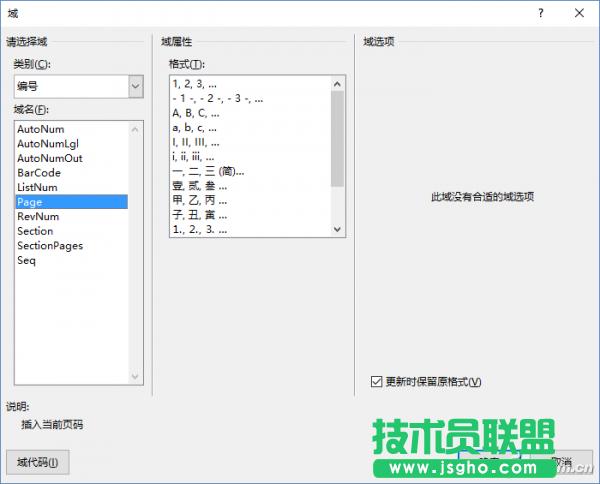Choose the 1, 2, 3 number format
This screenshot has width=600, height=484.
[x=195, y=85]
